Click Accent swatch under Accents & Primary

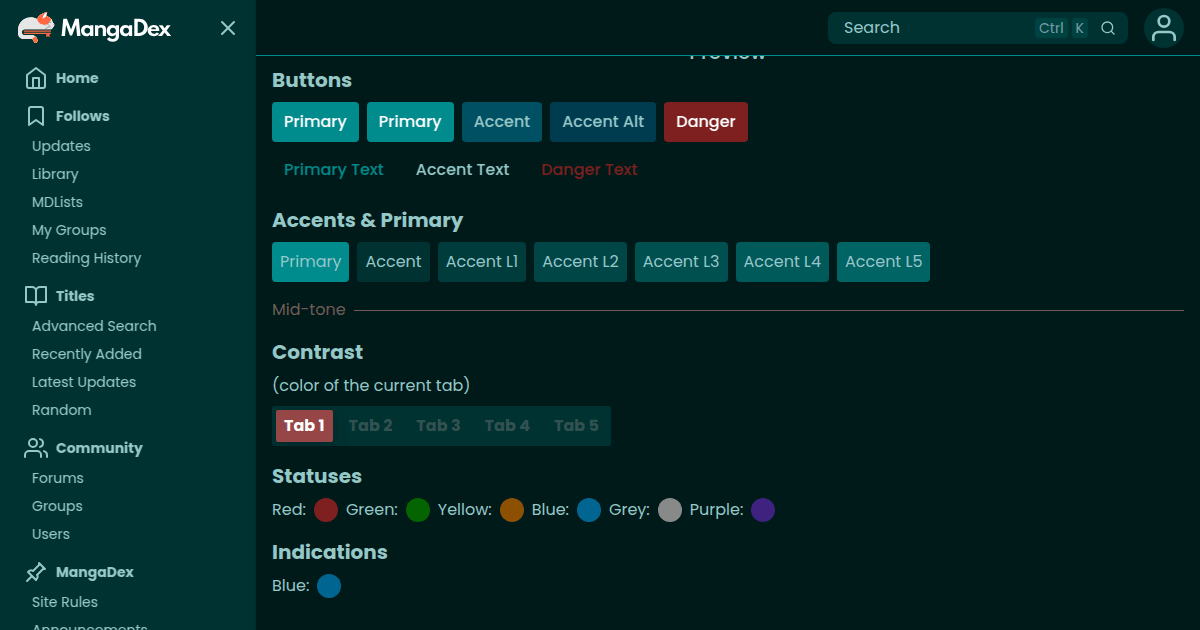[393, 262]
